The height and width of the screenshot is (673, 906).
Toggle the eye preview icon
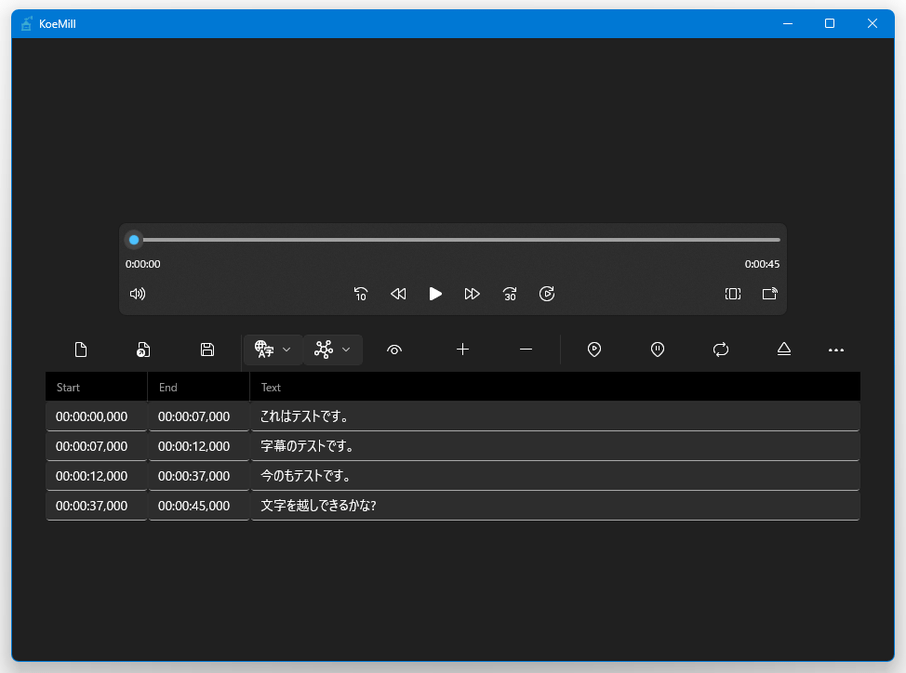pos(394,349)
